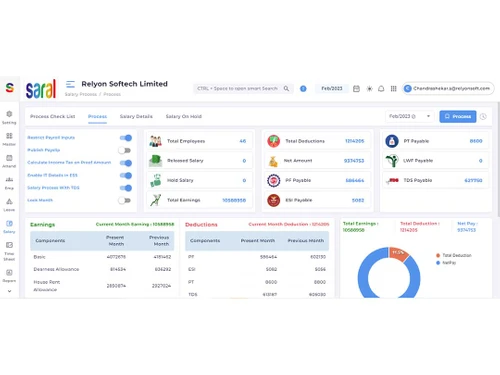This screenshot has width=500, height=375.
Task: Click the page vertical scrollbar
Action: pyautogui.click(x=498, y=160)
